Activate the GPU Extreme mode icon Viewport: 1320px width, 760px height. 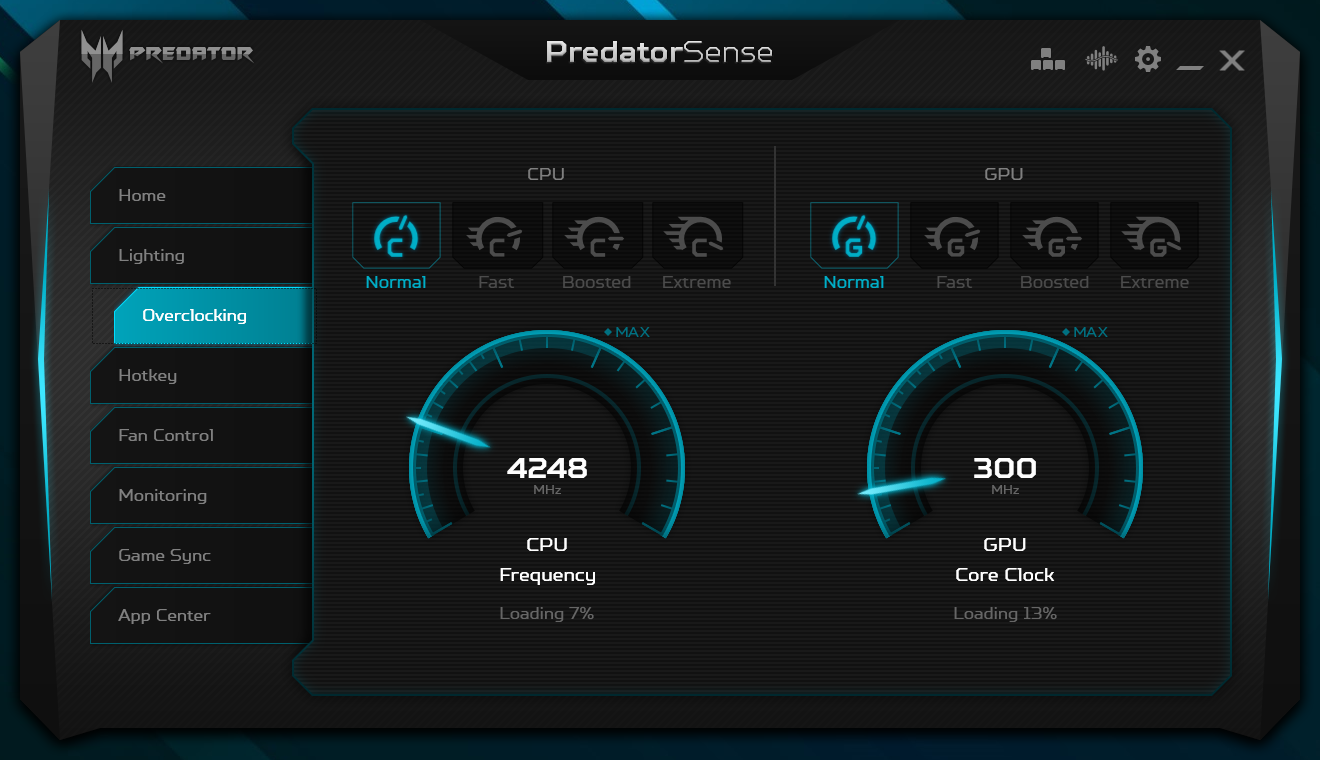pos(1154,236)
